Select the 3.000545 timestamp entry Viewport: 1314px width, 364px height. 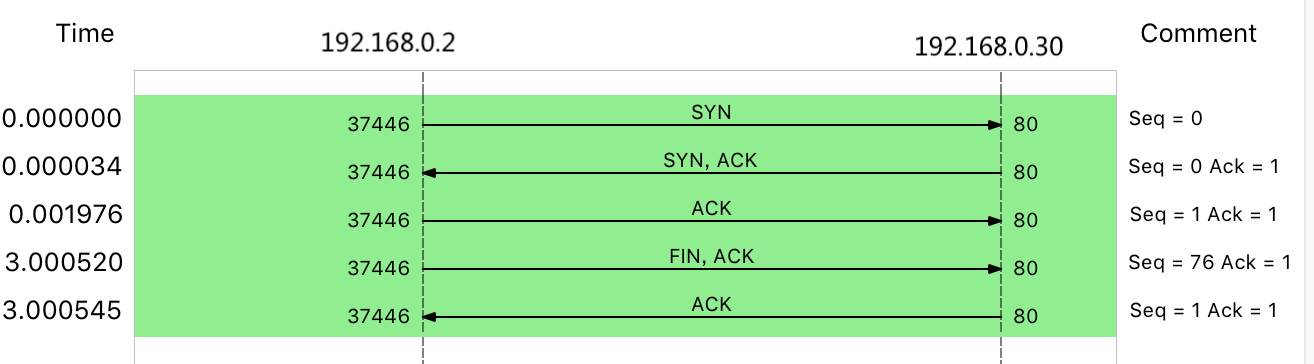pos(63,310)
